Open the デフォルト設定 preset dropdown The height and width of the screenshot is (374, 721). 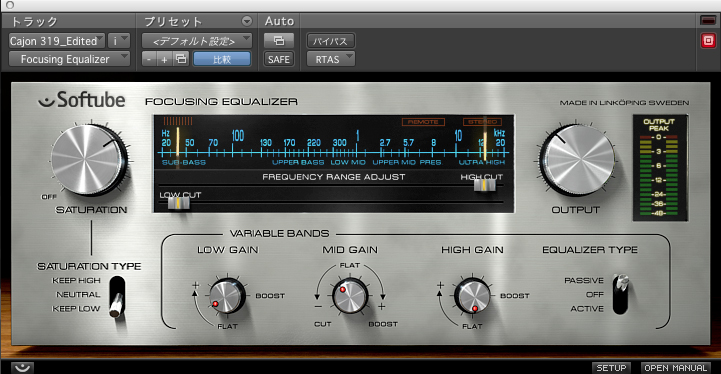(x=197, y=41)
